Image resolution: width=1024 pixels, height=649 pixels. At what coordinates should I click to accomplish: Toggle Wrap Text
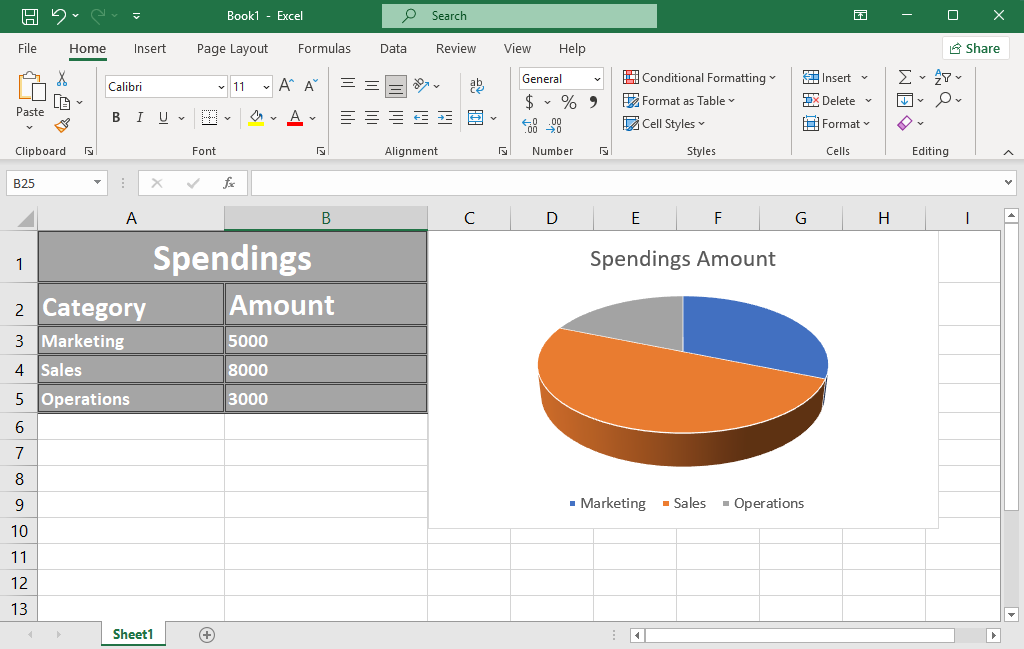[477, 86]
